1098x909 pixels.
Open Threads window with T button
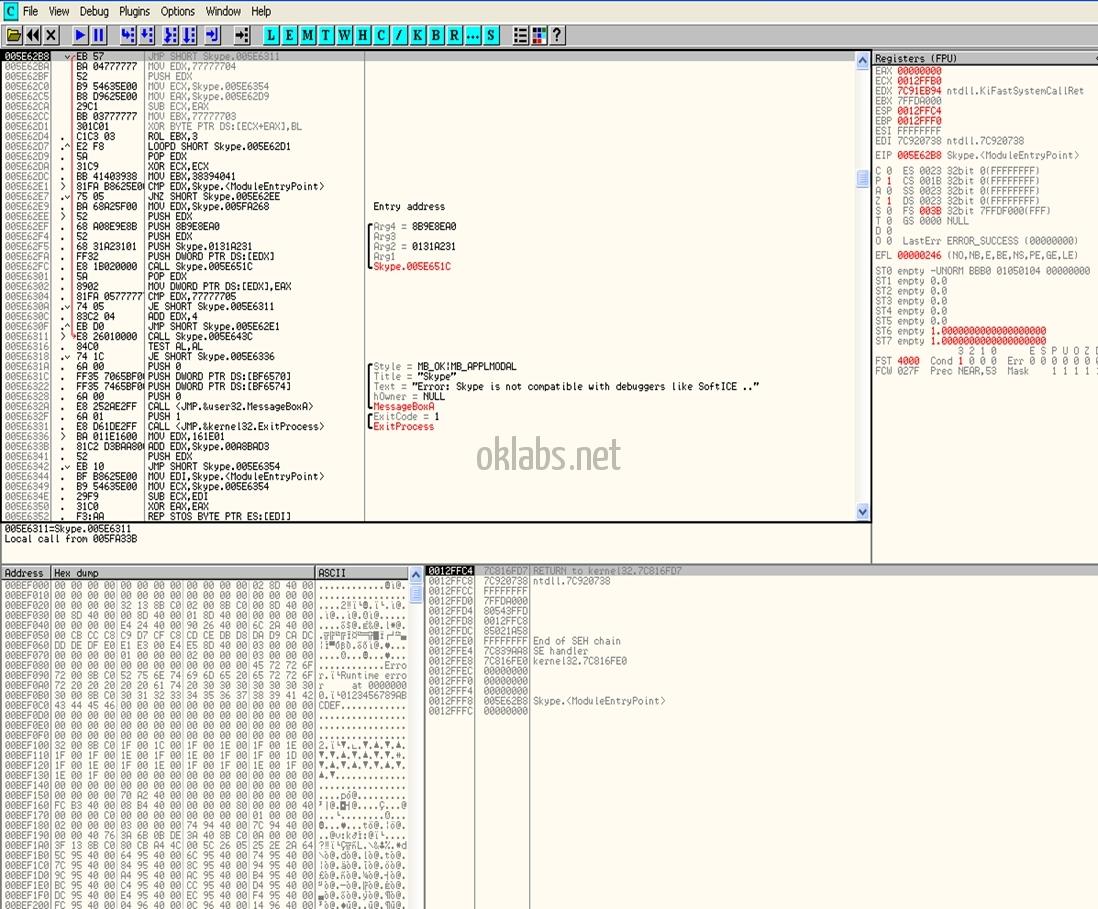[x=326, y=35]
